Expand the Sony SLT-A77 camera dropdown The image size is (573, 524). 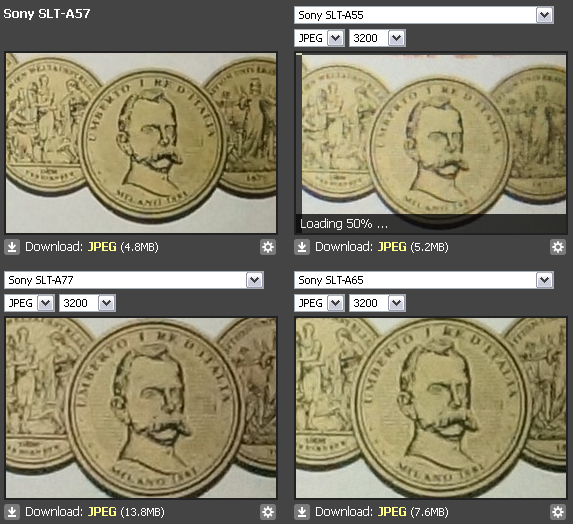[134, 280]
